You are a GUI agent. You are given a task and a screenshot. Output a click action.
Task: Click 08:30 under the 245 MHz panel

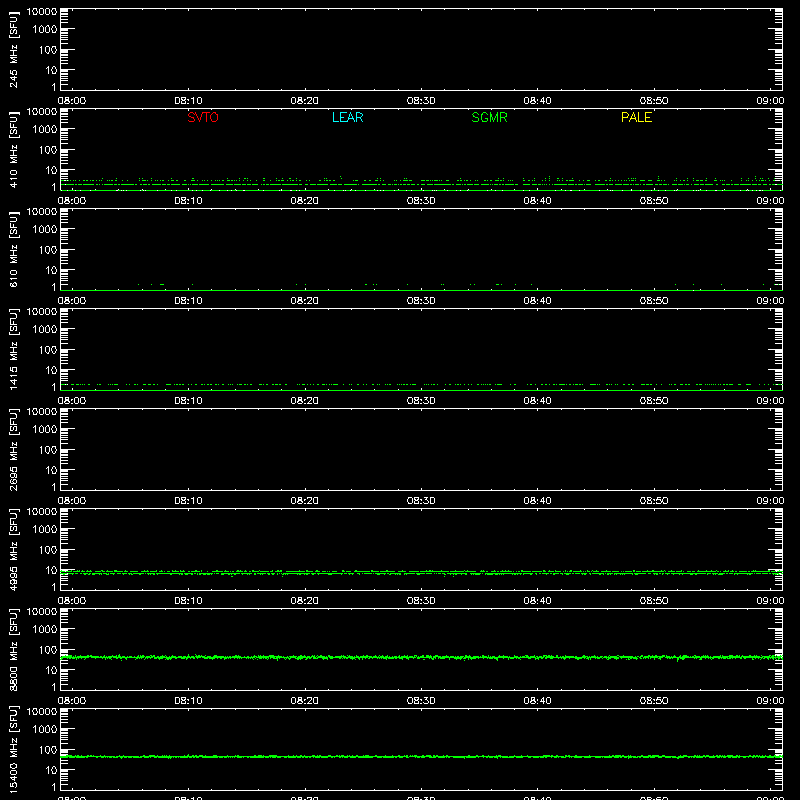pos(421,101)
